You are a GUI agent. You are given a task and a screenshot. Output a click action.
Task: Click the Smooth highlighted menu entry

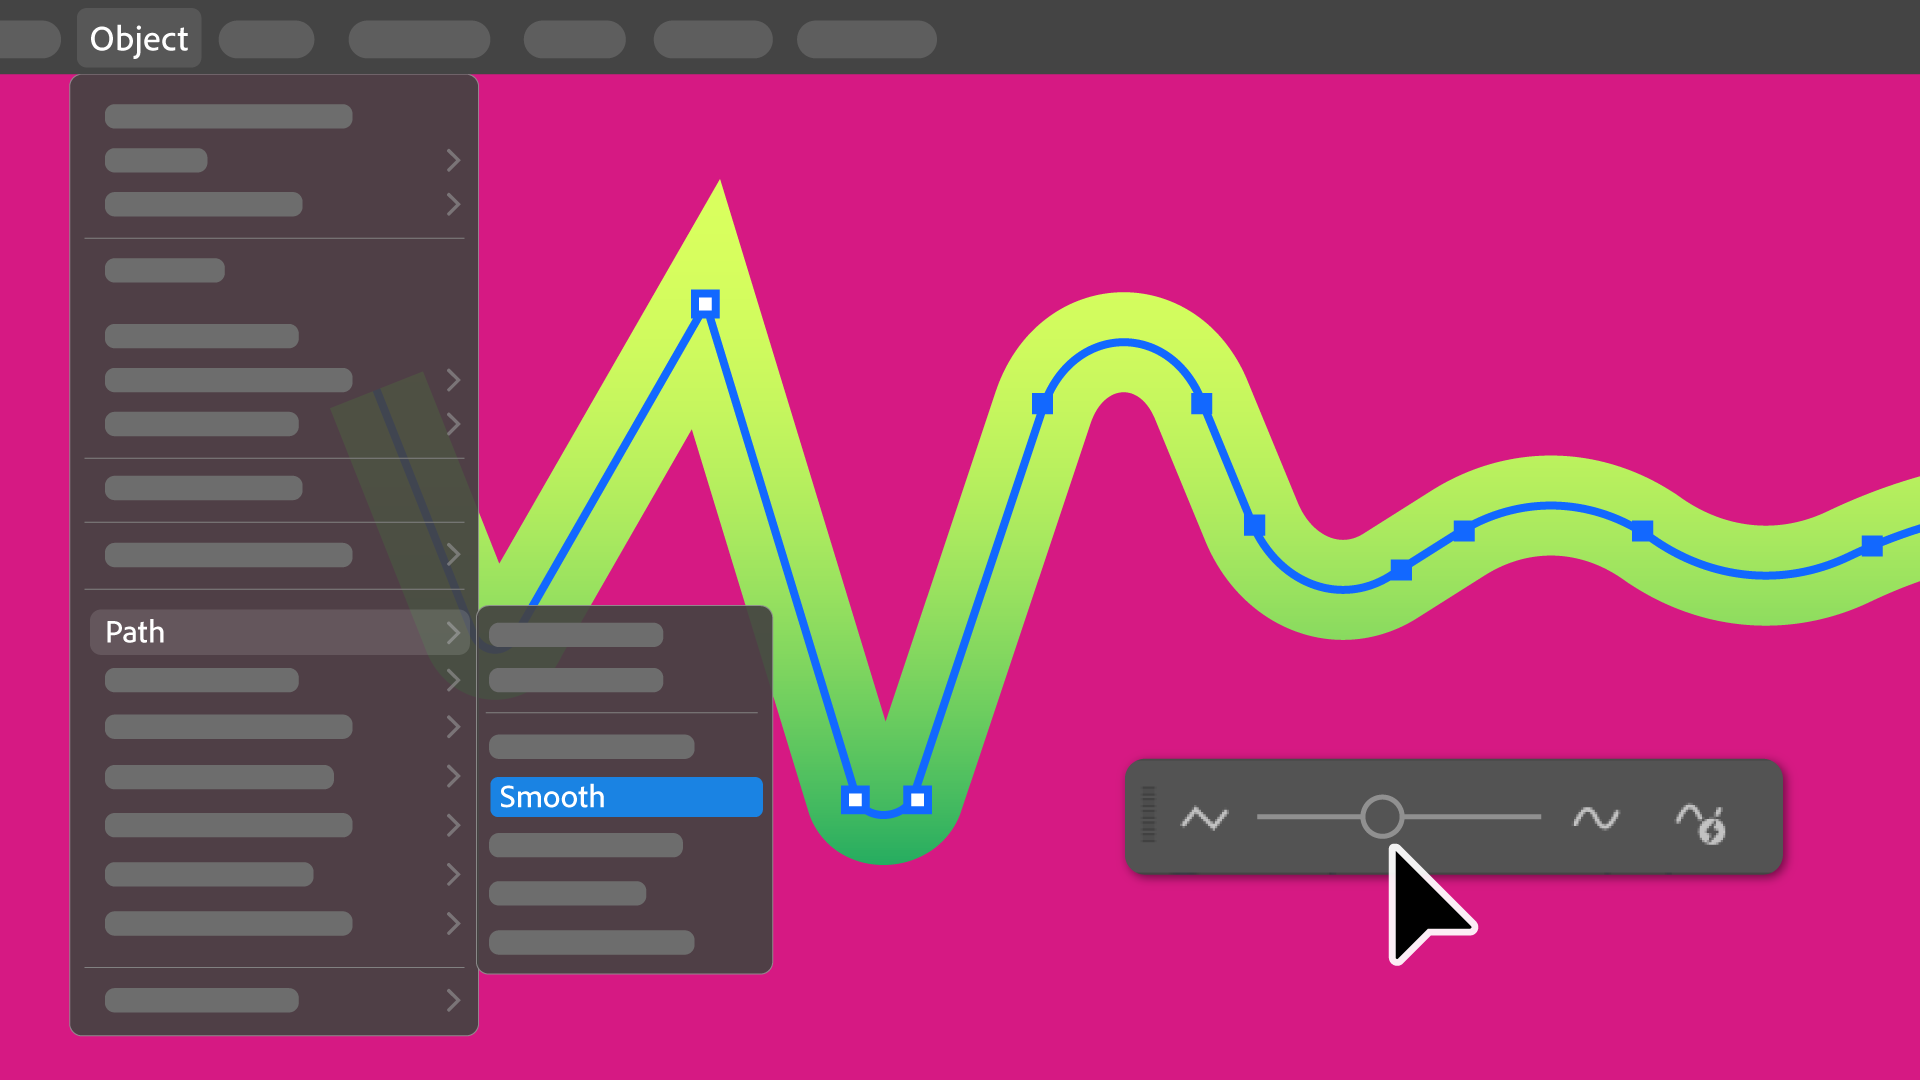(626, 798)
